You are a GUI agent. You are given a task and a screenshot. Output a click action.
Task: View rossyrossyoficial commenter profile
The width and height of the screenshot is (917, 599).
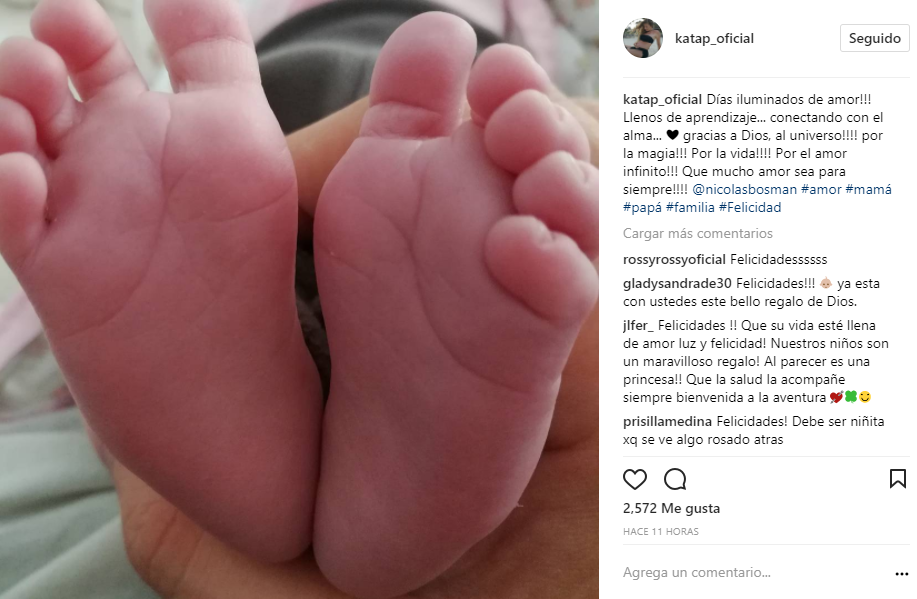pyautogui.click(x=674, y=260)
